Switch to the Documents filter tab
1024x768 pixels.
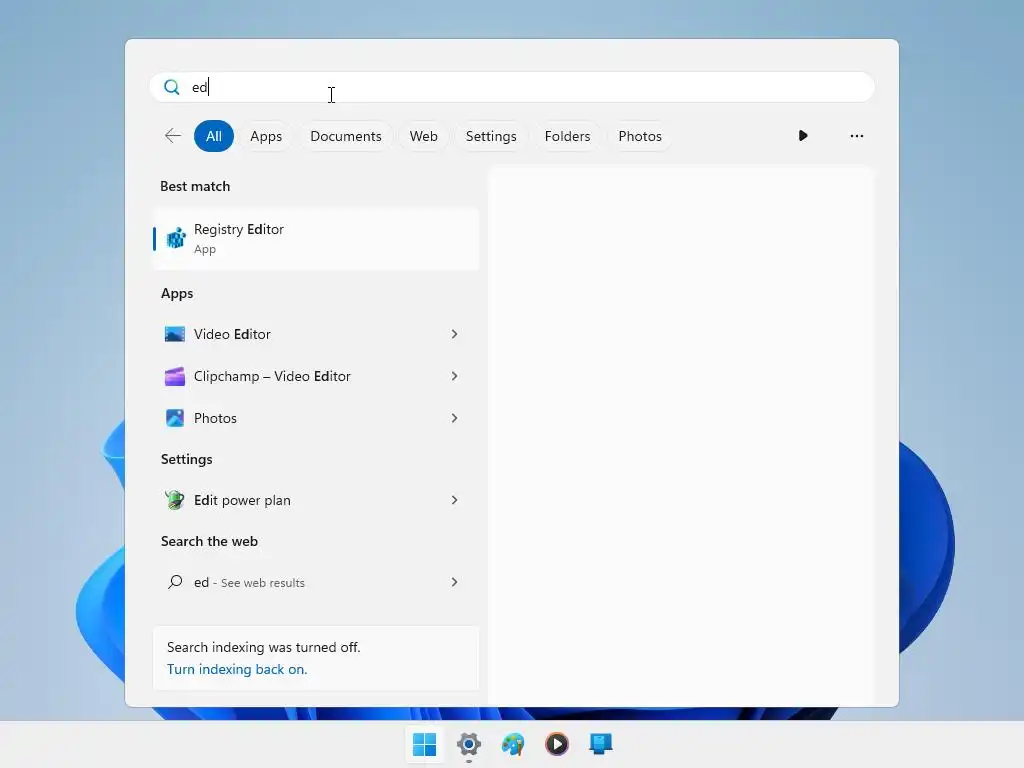(x=345, y=136)
